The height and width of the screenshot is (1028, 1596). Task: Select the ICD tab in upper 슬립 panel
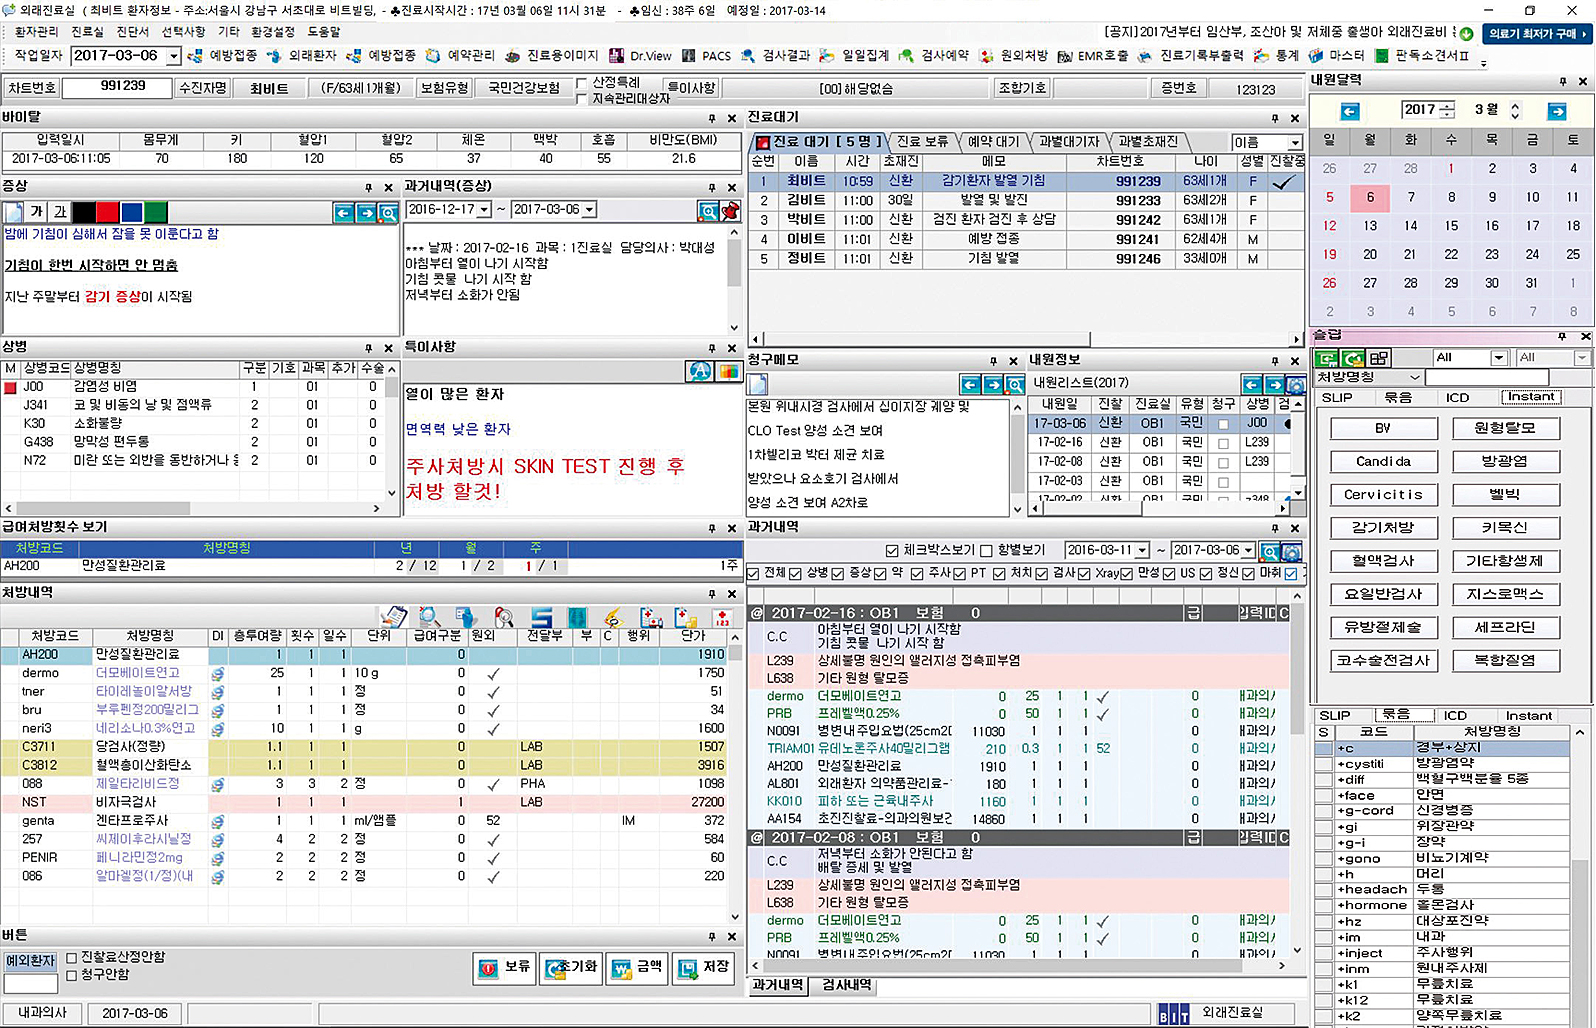pos(1457,397)
